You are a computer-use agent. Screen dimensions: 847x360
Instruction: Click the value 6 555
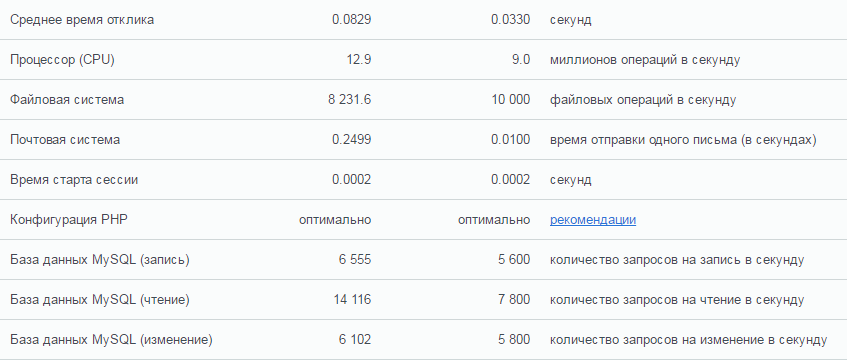tap(355, 260)
